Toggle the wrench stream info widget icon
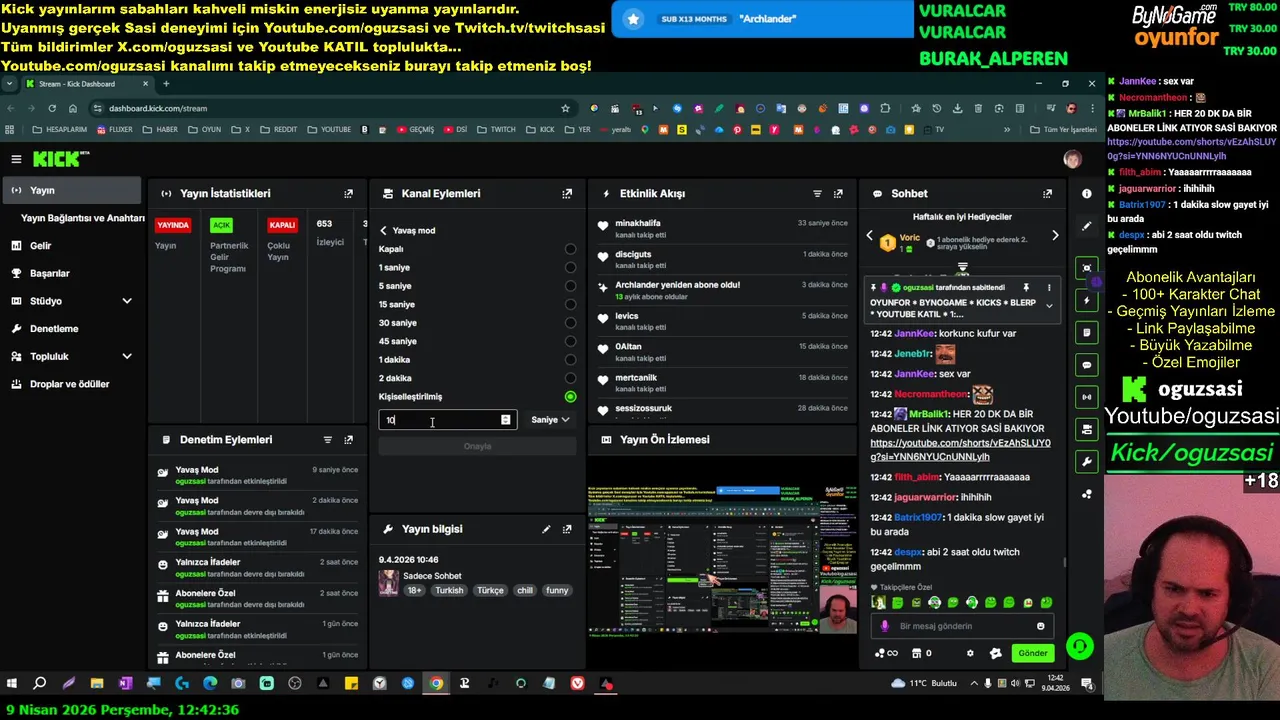 tap(1087, 461)
